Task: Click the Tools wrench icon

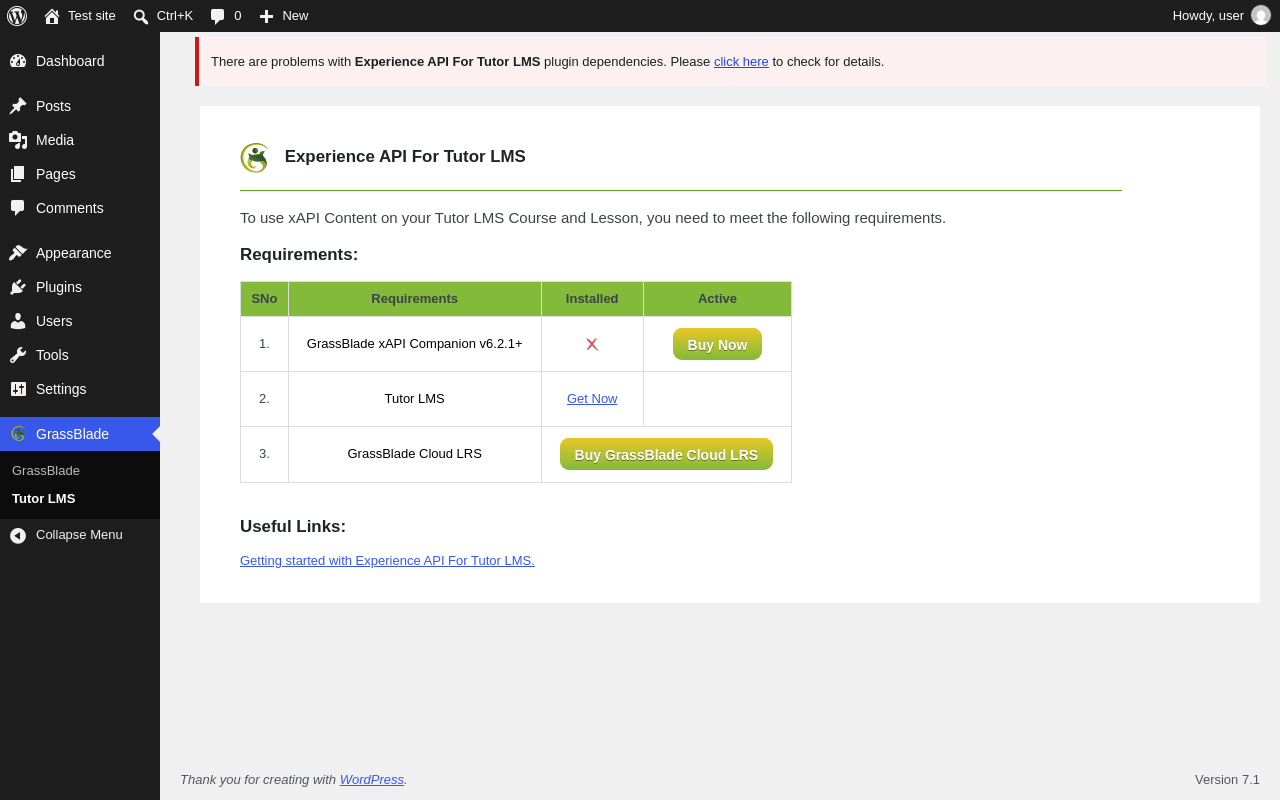Action: 18,355
